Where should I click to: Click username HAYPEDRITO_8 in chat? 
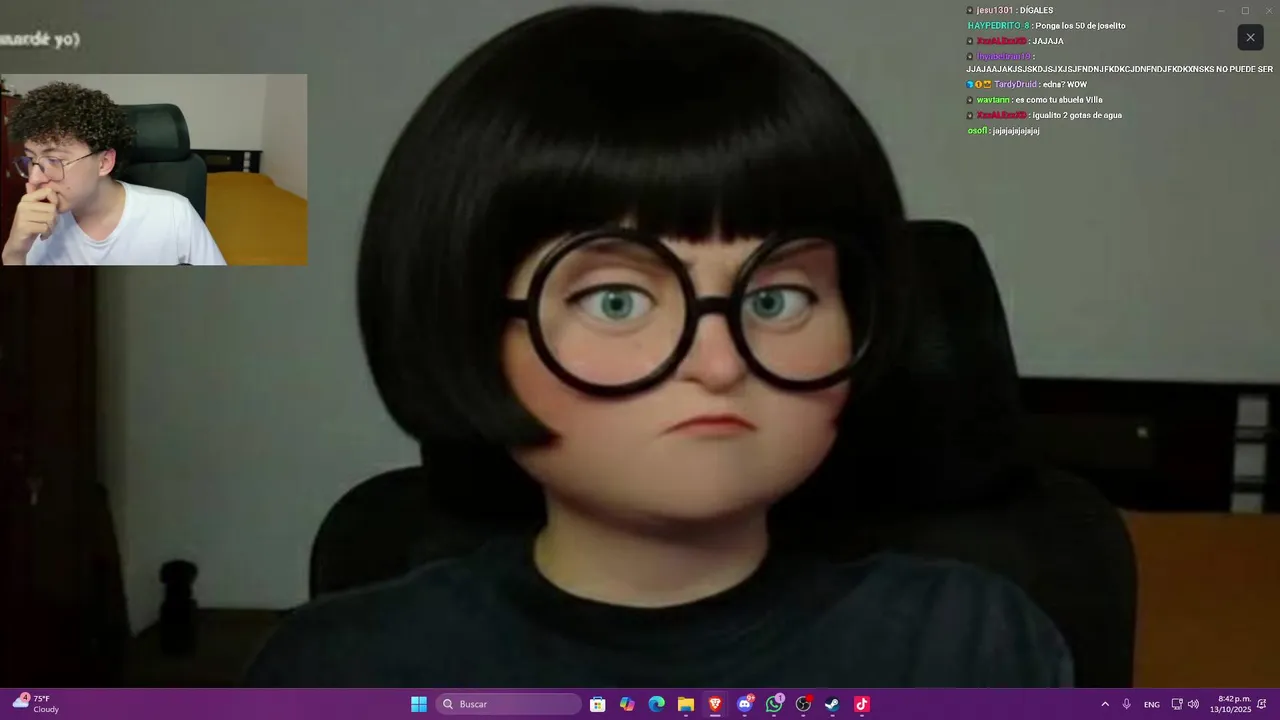(998, 26)
